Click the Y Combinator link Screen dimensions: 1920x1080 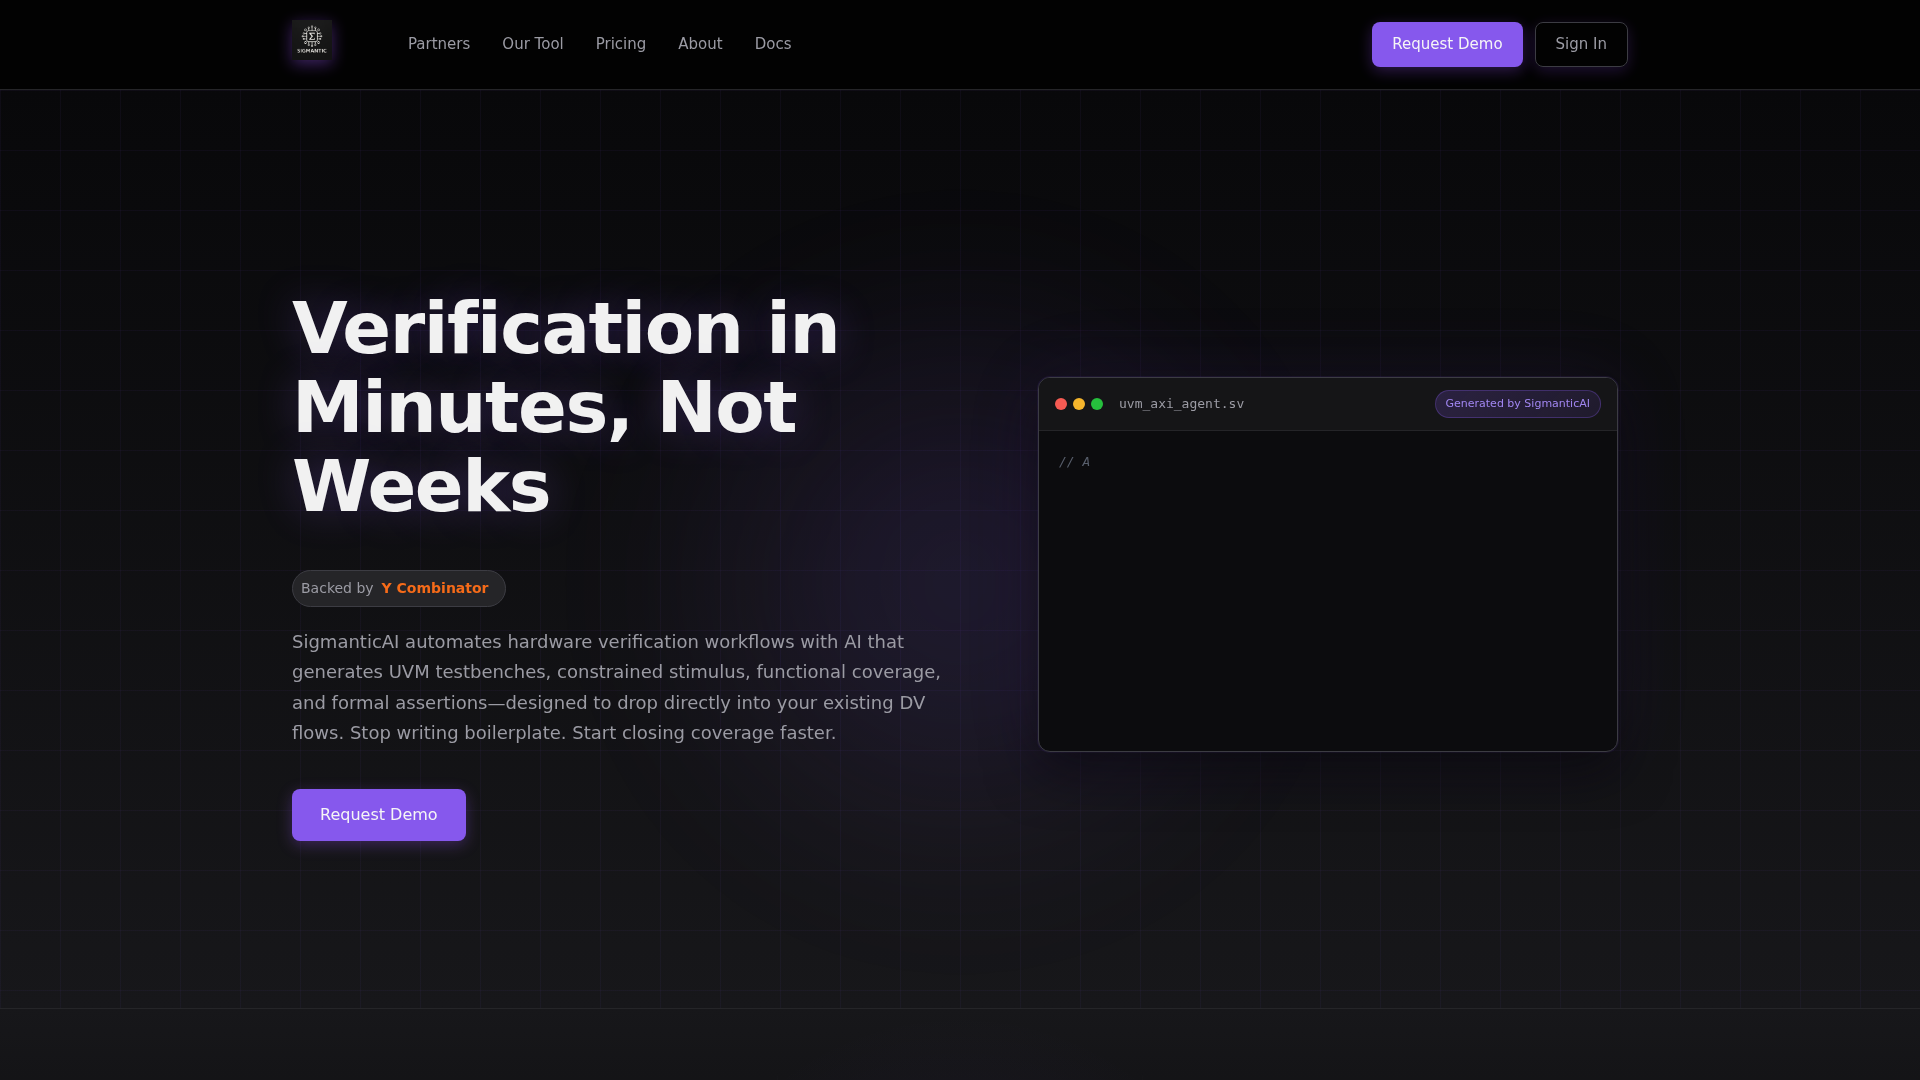434,588
